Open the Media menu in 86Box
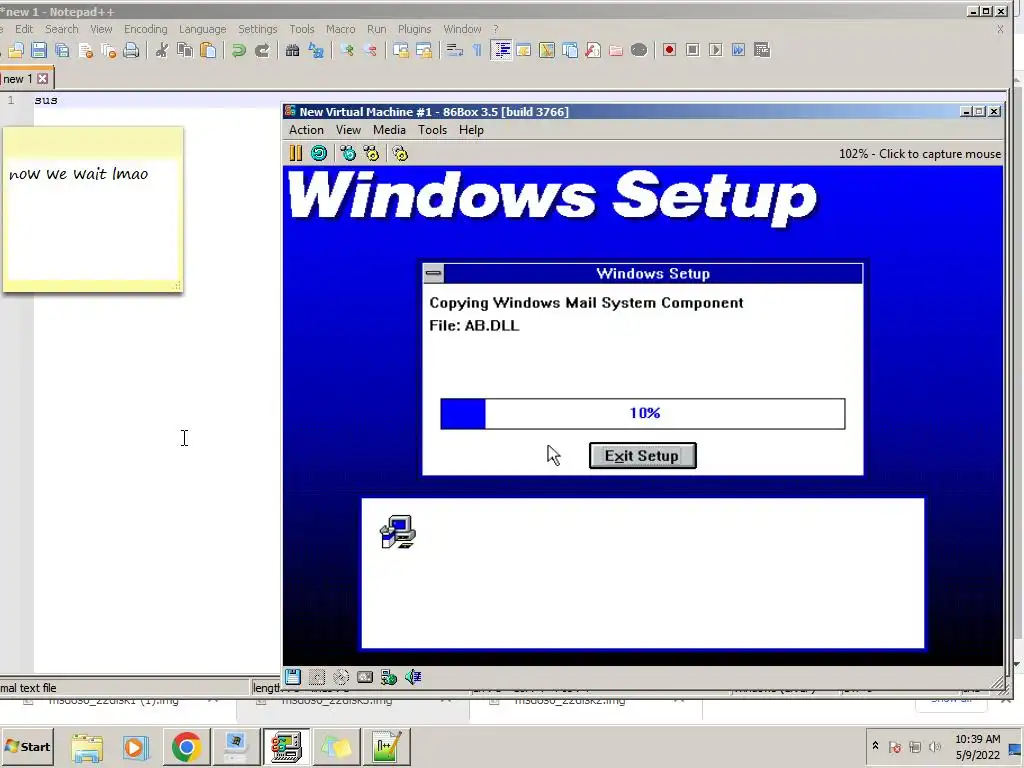This screenshot has width=1024, height=768. click(389, 130)
